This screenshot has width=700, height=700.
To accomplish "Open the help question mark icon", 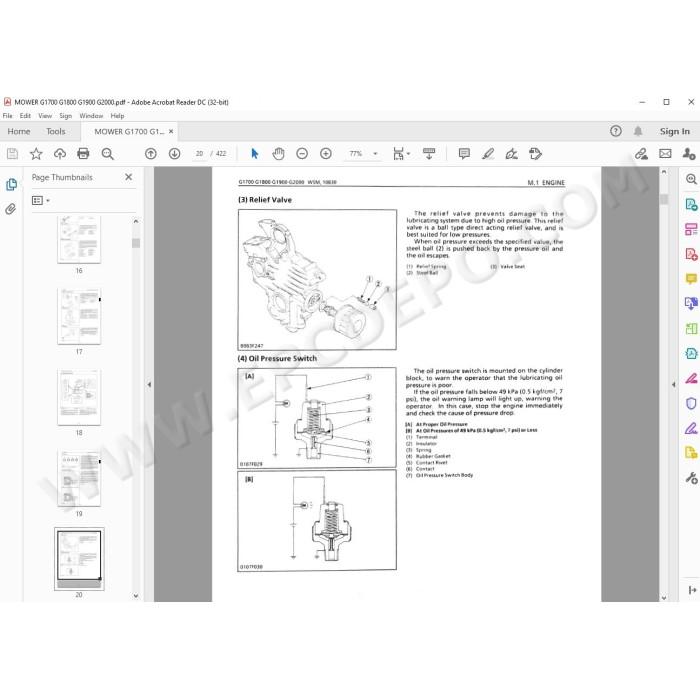I will tap(616, 131).
